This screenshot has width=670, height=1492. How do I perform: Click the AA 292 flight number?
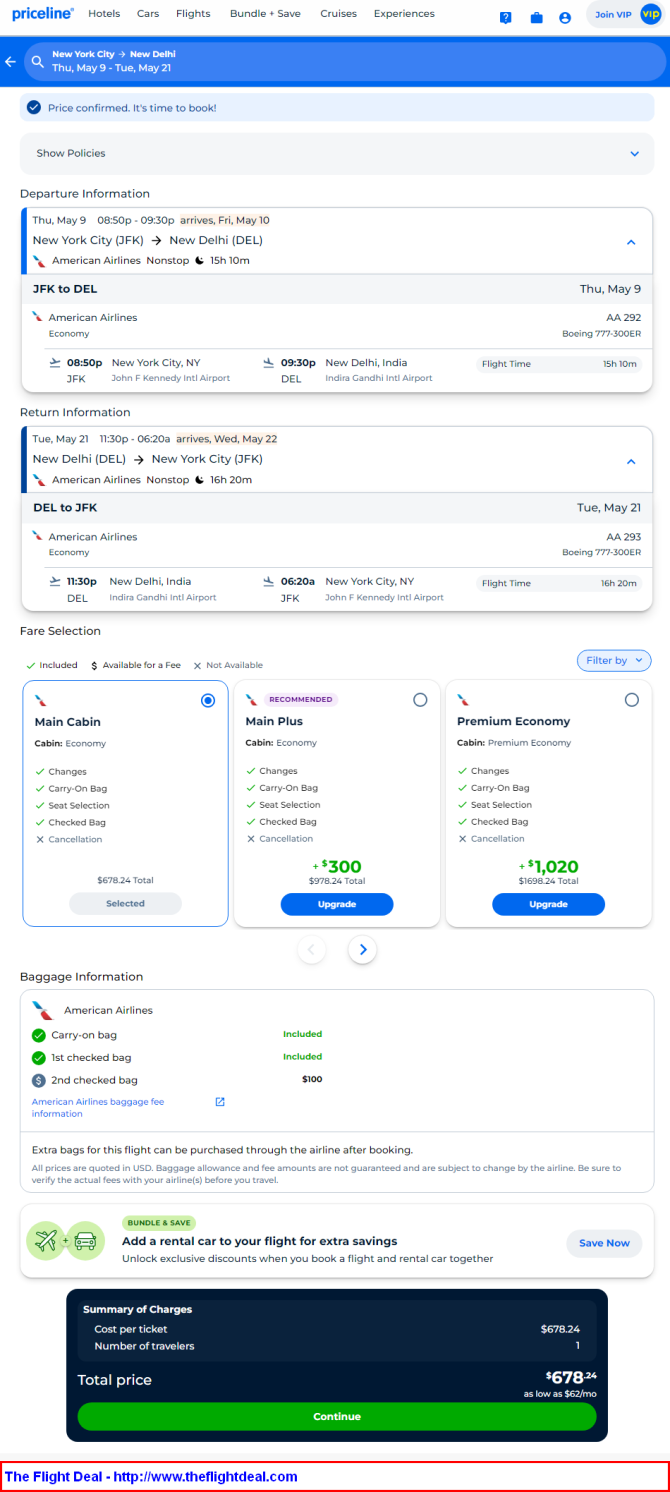pyautogui.click(x=624, y=317)
